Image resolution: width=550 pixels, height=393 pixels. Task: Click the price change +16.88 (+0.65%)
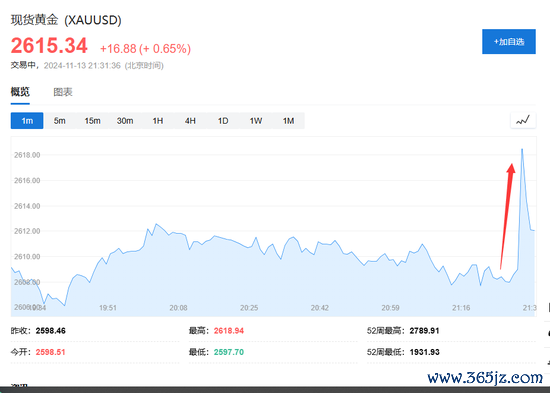[x=145, y=48]
